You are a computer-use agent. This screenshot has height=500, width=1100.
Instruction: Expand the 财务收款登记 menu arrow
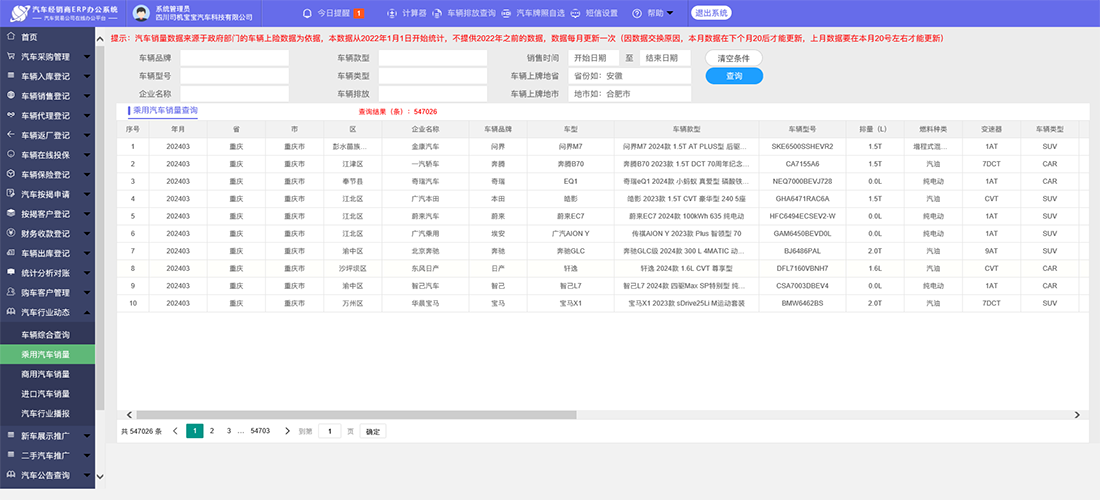86,234
